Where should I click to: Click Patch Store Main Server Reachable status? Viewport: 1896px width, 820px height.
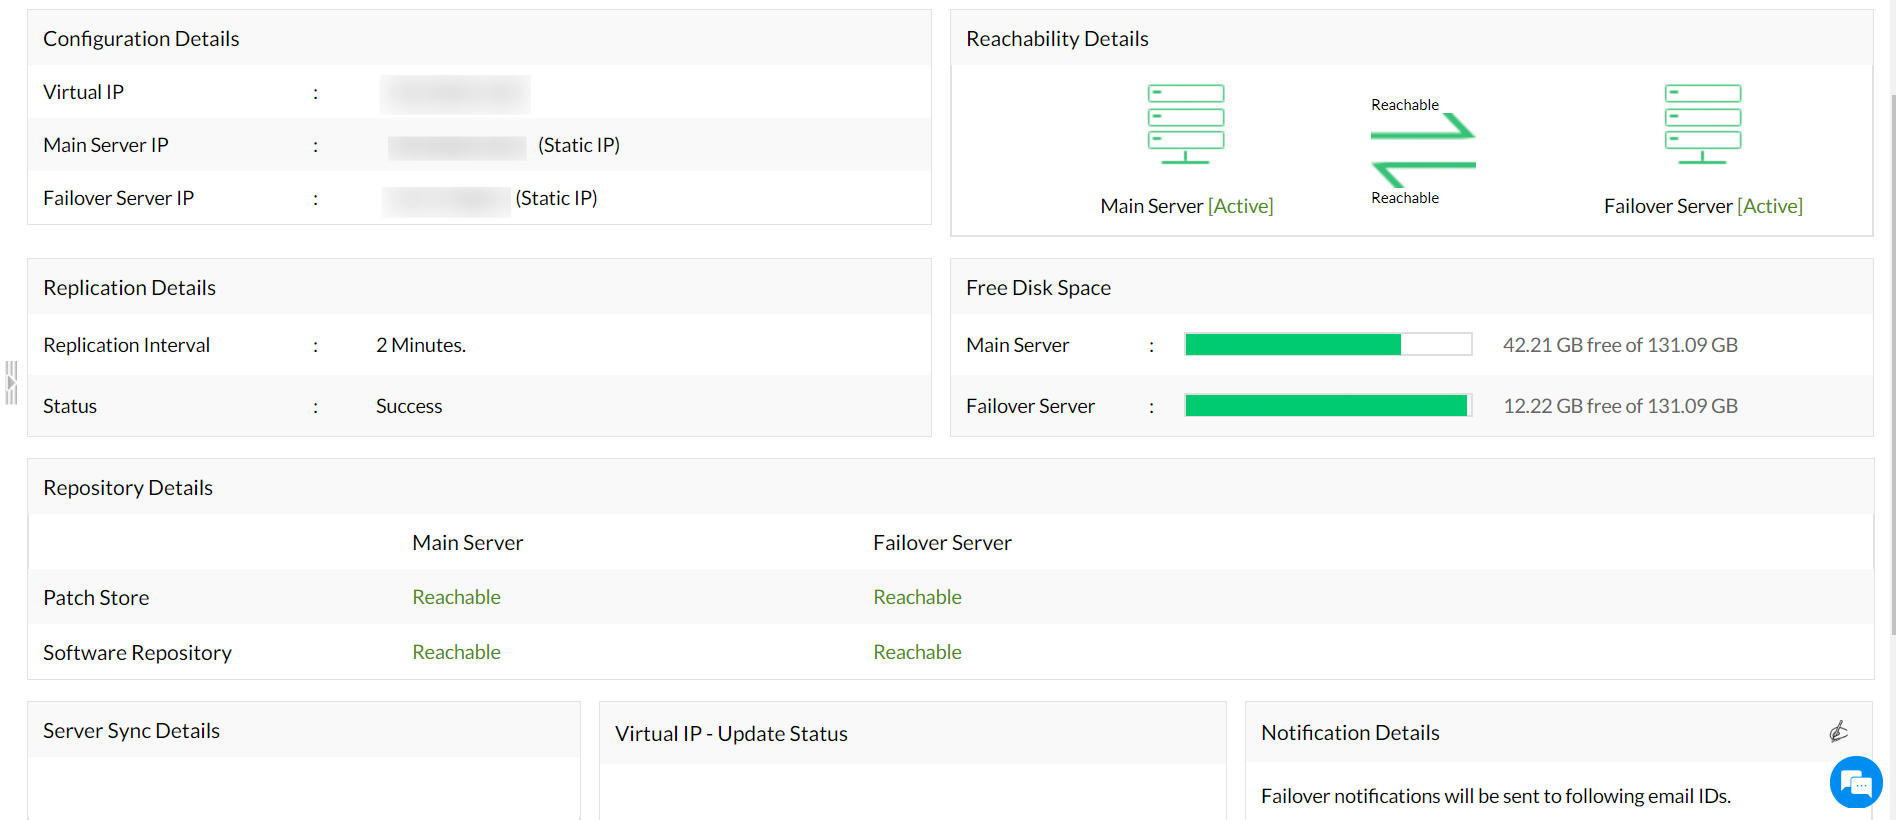coord(456,597)
